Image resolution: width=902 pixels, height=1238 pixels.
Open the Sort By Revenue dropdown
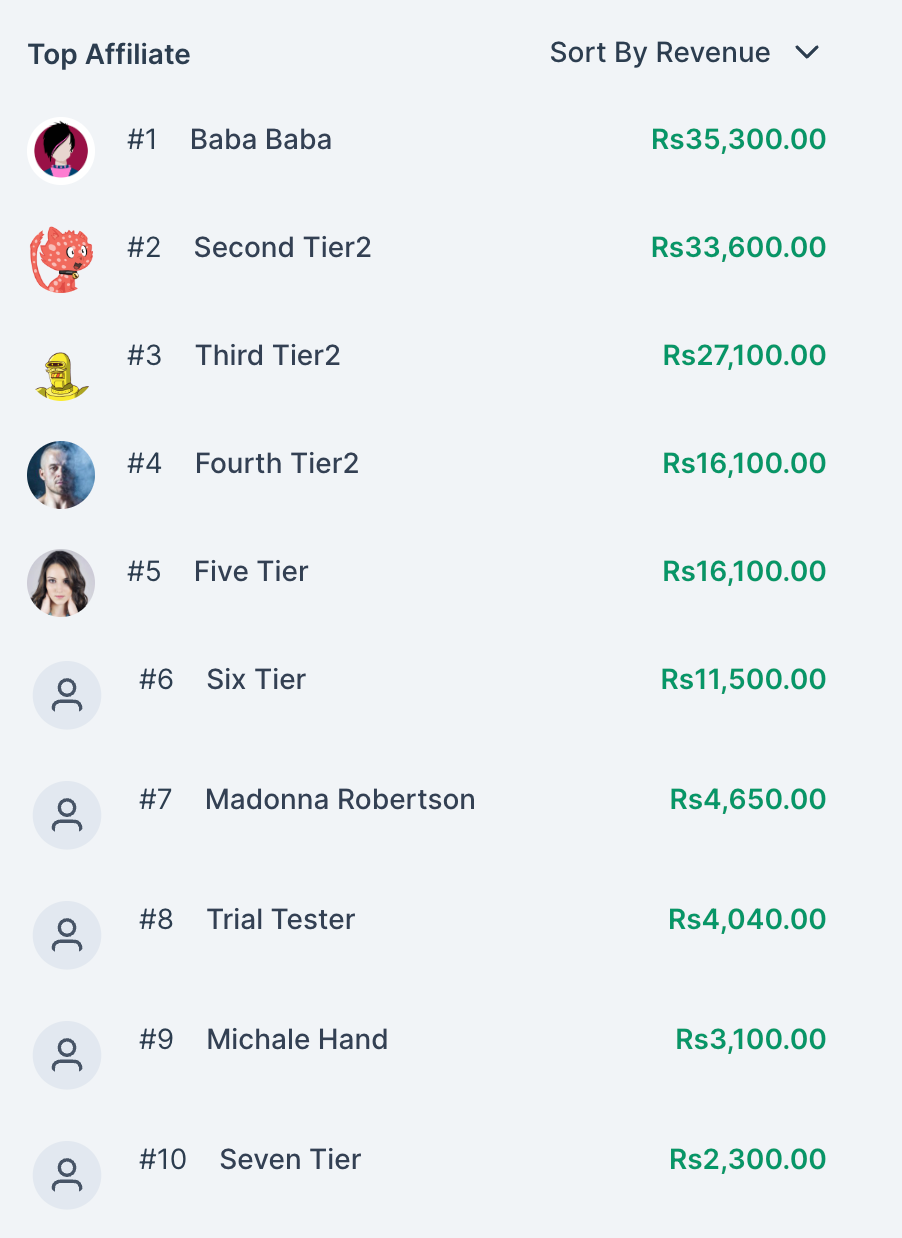[660, 53]
